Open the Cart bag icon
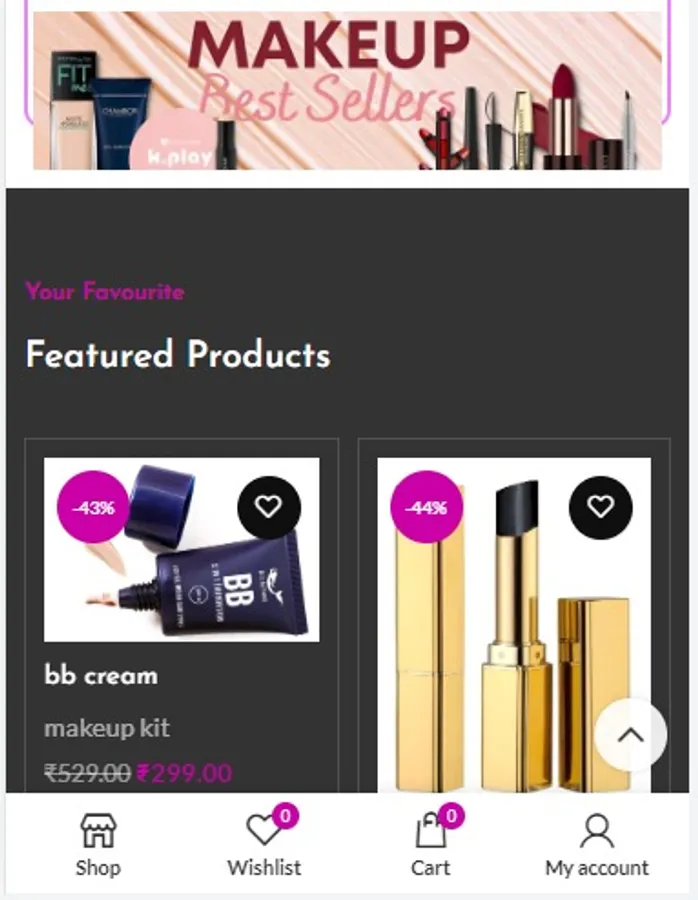This screenshot has height=900, width=698. (x=430, y=830)
